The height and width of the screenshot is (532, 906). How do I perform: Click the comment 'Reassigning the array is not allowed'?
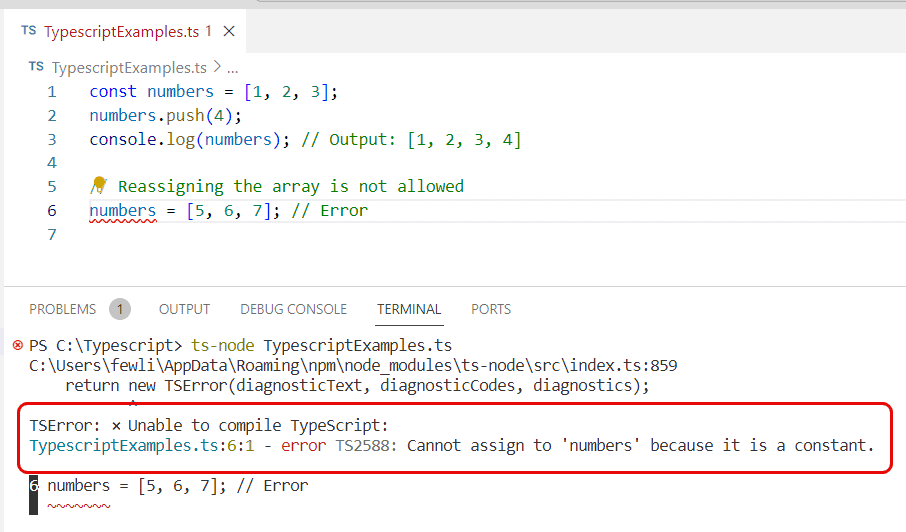(x=291, y=186)
